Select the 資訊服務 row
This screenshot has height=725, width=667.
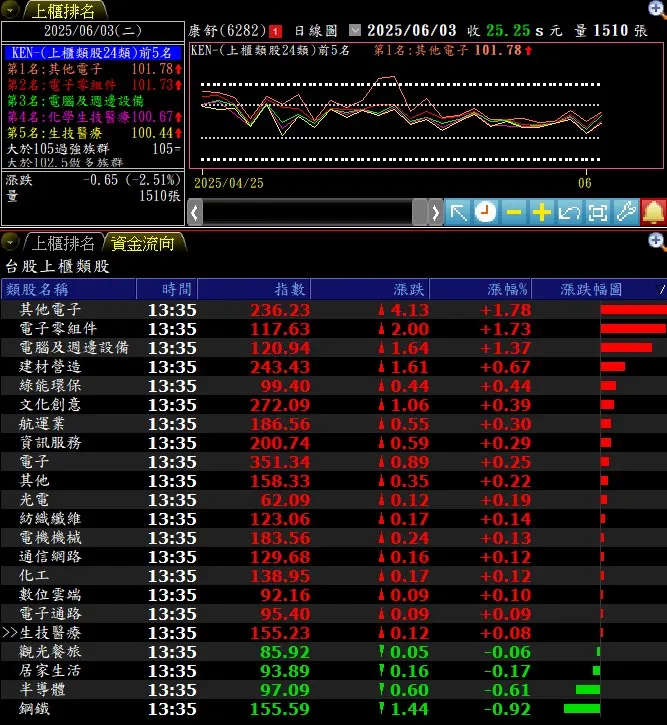[333, 442]
